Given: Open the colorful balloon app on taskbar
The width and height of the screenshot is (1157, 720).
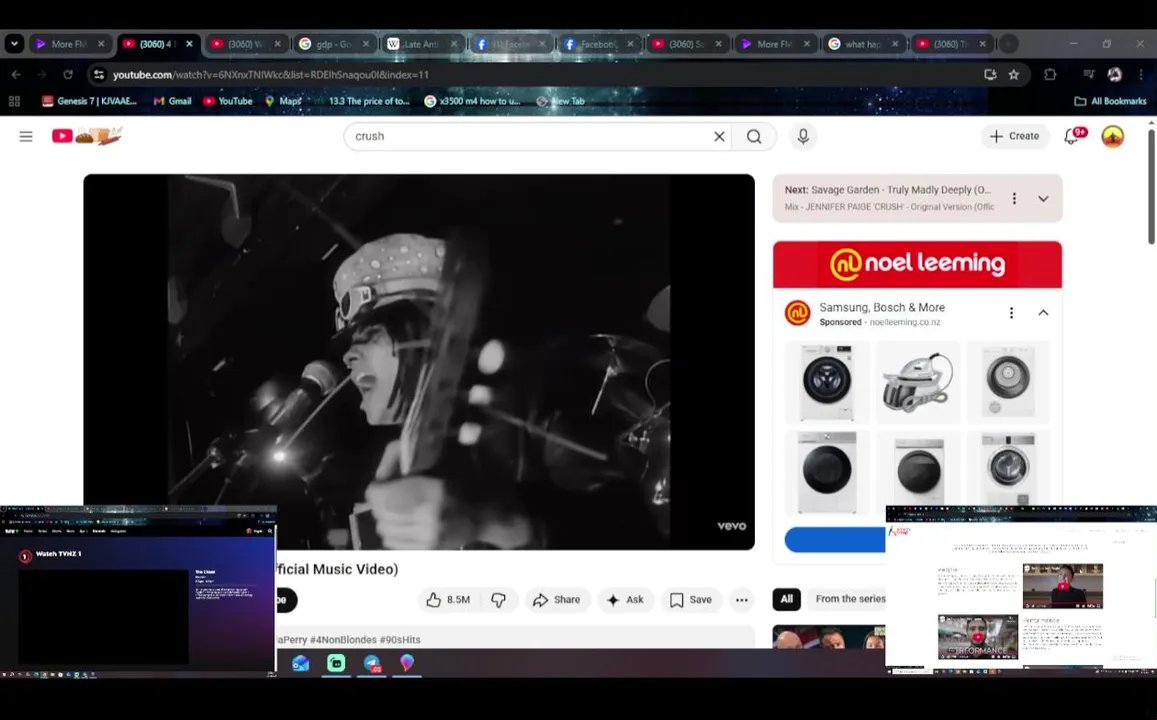Looking at the screenshot, I should [x=407, y=663].
